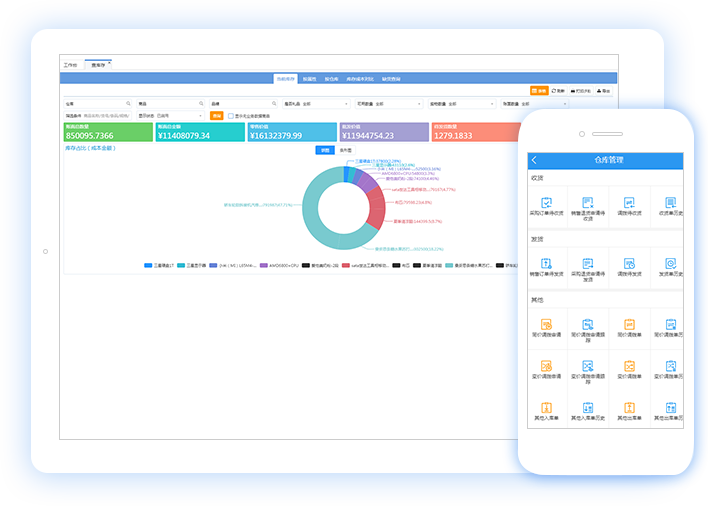
Task: Select the 饼图 chart view toggle
Action: [325, 150]
